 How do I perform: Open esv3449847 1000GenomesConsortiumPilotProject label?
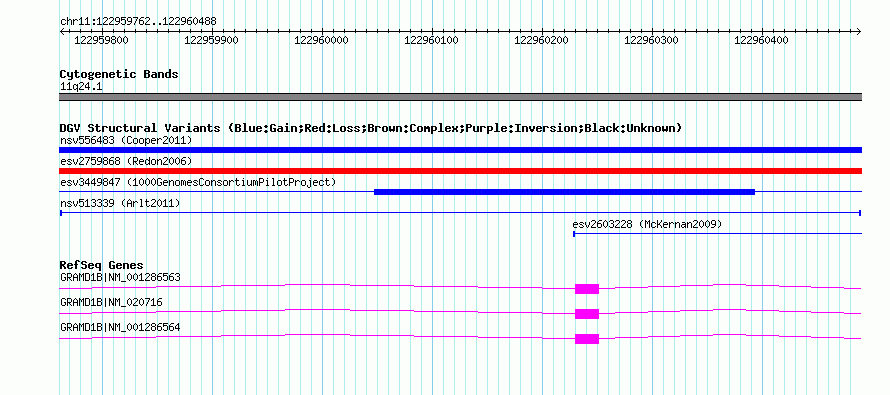coord(198,182)
